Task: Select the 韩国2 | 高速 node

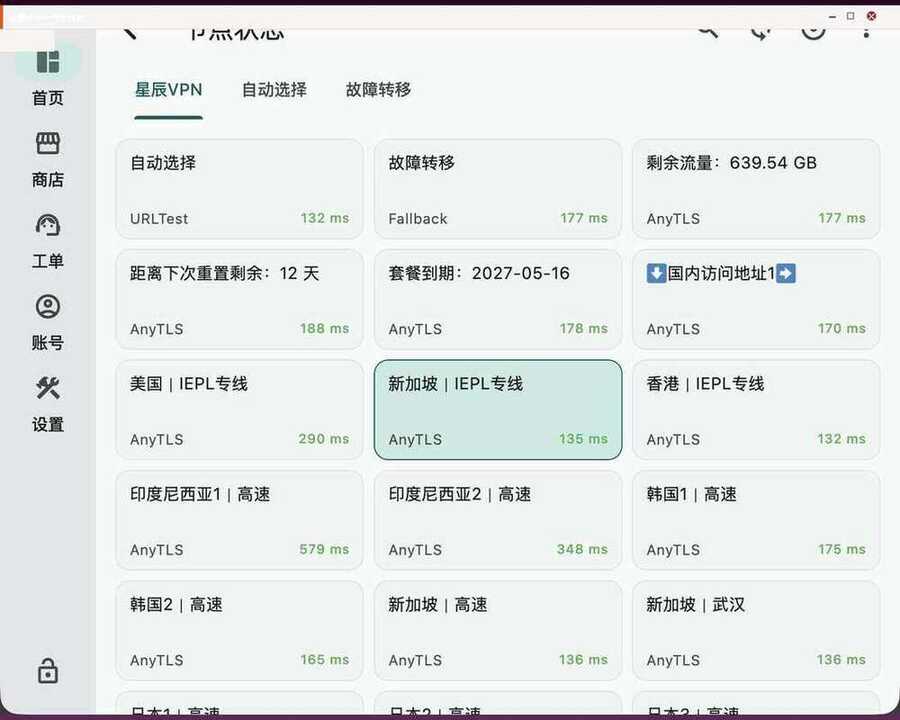Action: click(239, 630)
